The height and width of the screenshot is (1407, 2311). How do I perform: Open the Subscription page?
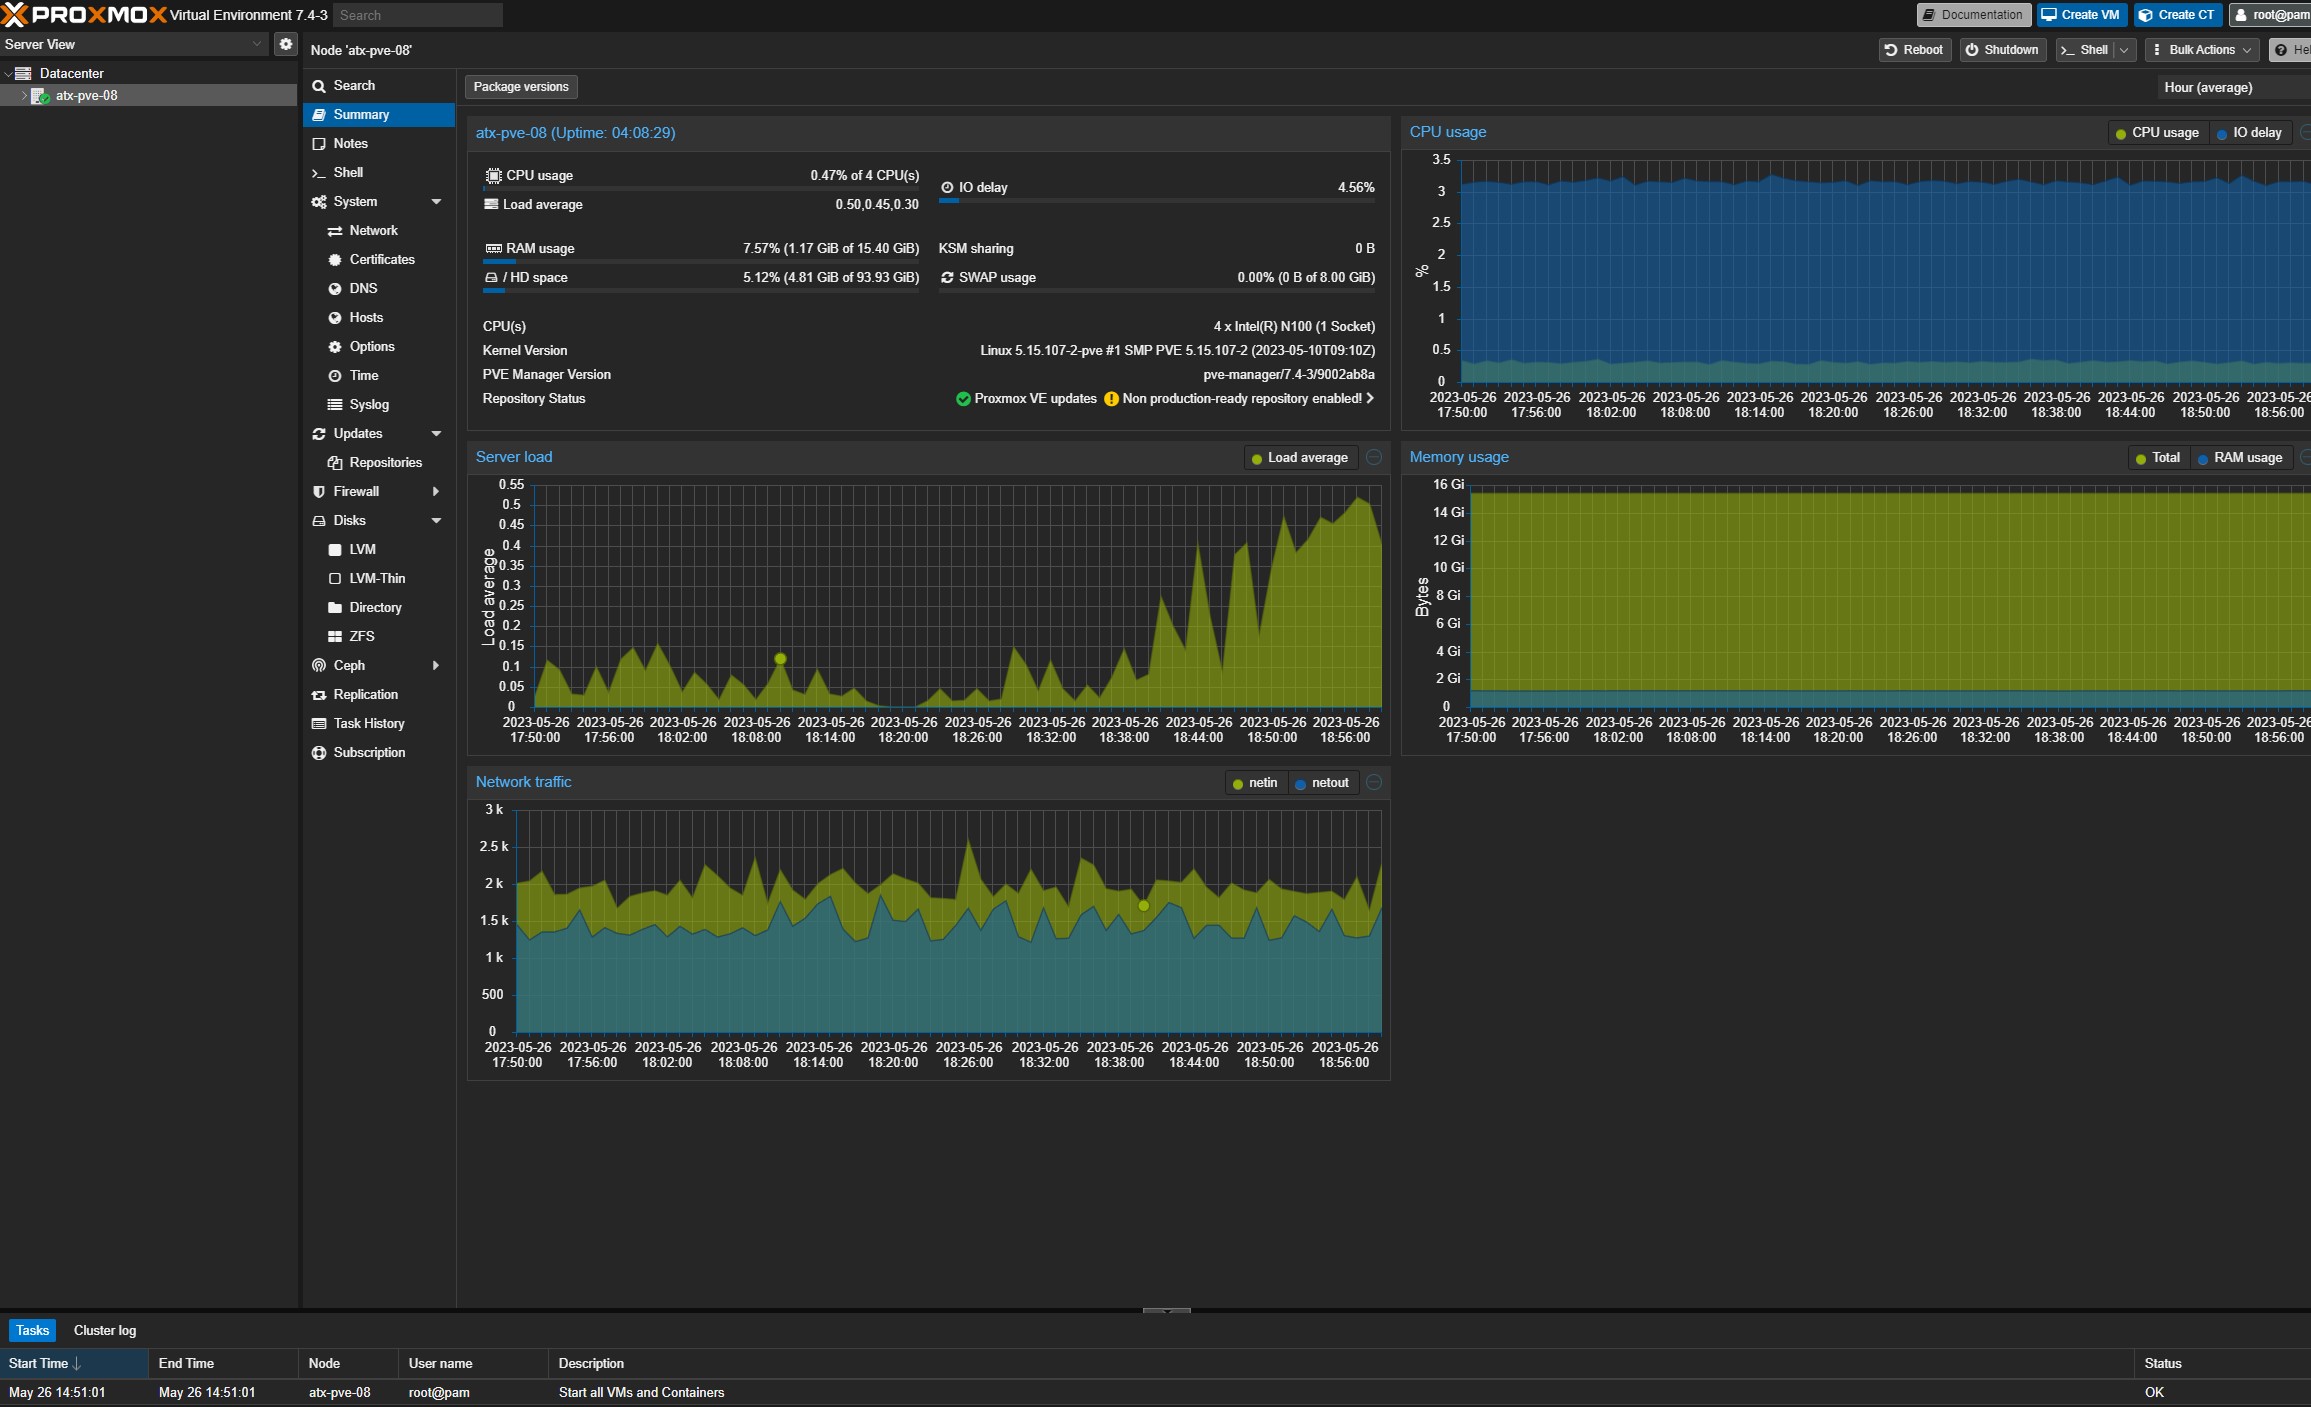tap(369, 752)
